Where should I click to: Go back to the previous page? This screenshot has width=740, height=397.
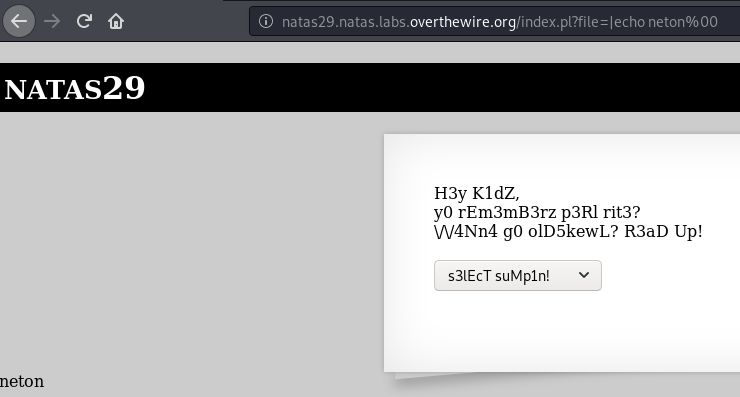tap(19, 21)
